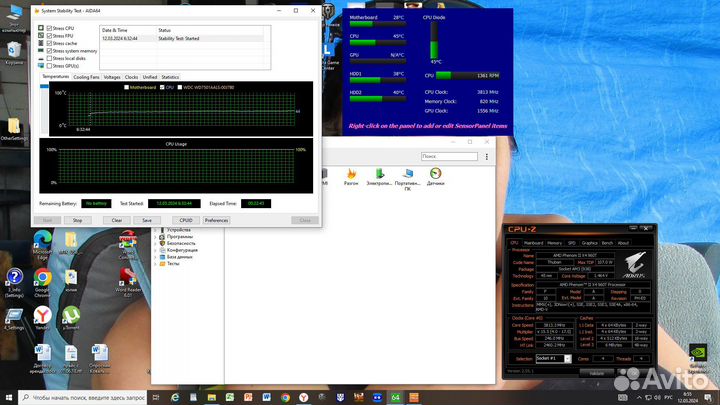Open Yandex browser desktop shortcut
This screenshot has height=405, width=720.
[x=42, y=318]
